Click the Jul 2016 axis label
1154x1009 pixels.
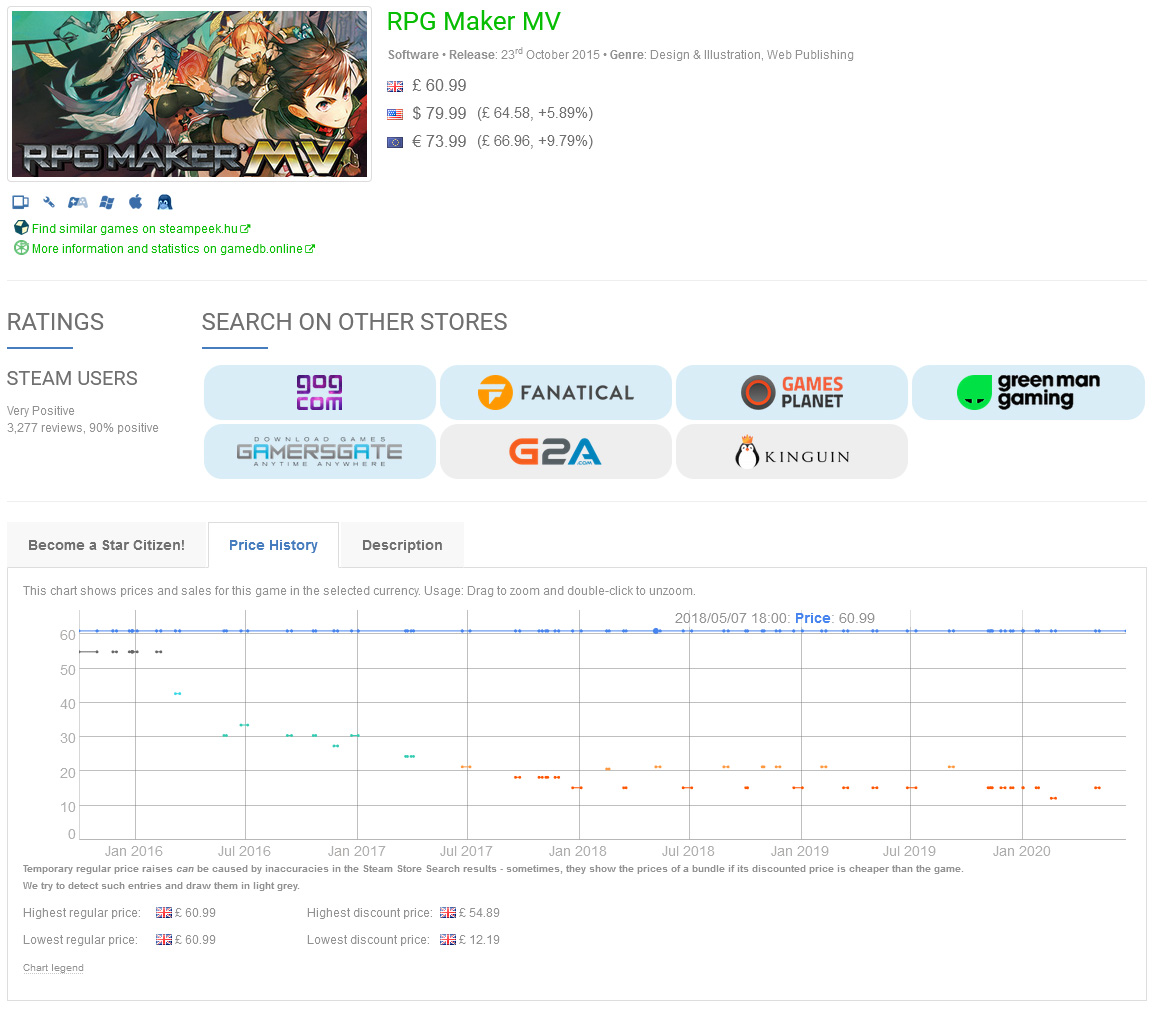[x=244, y=851]
